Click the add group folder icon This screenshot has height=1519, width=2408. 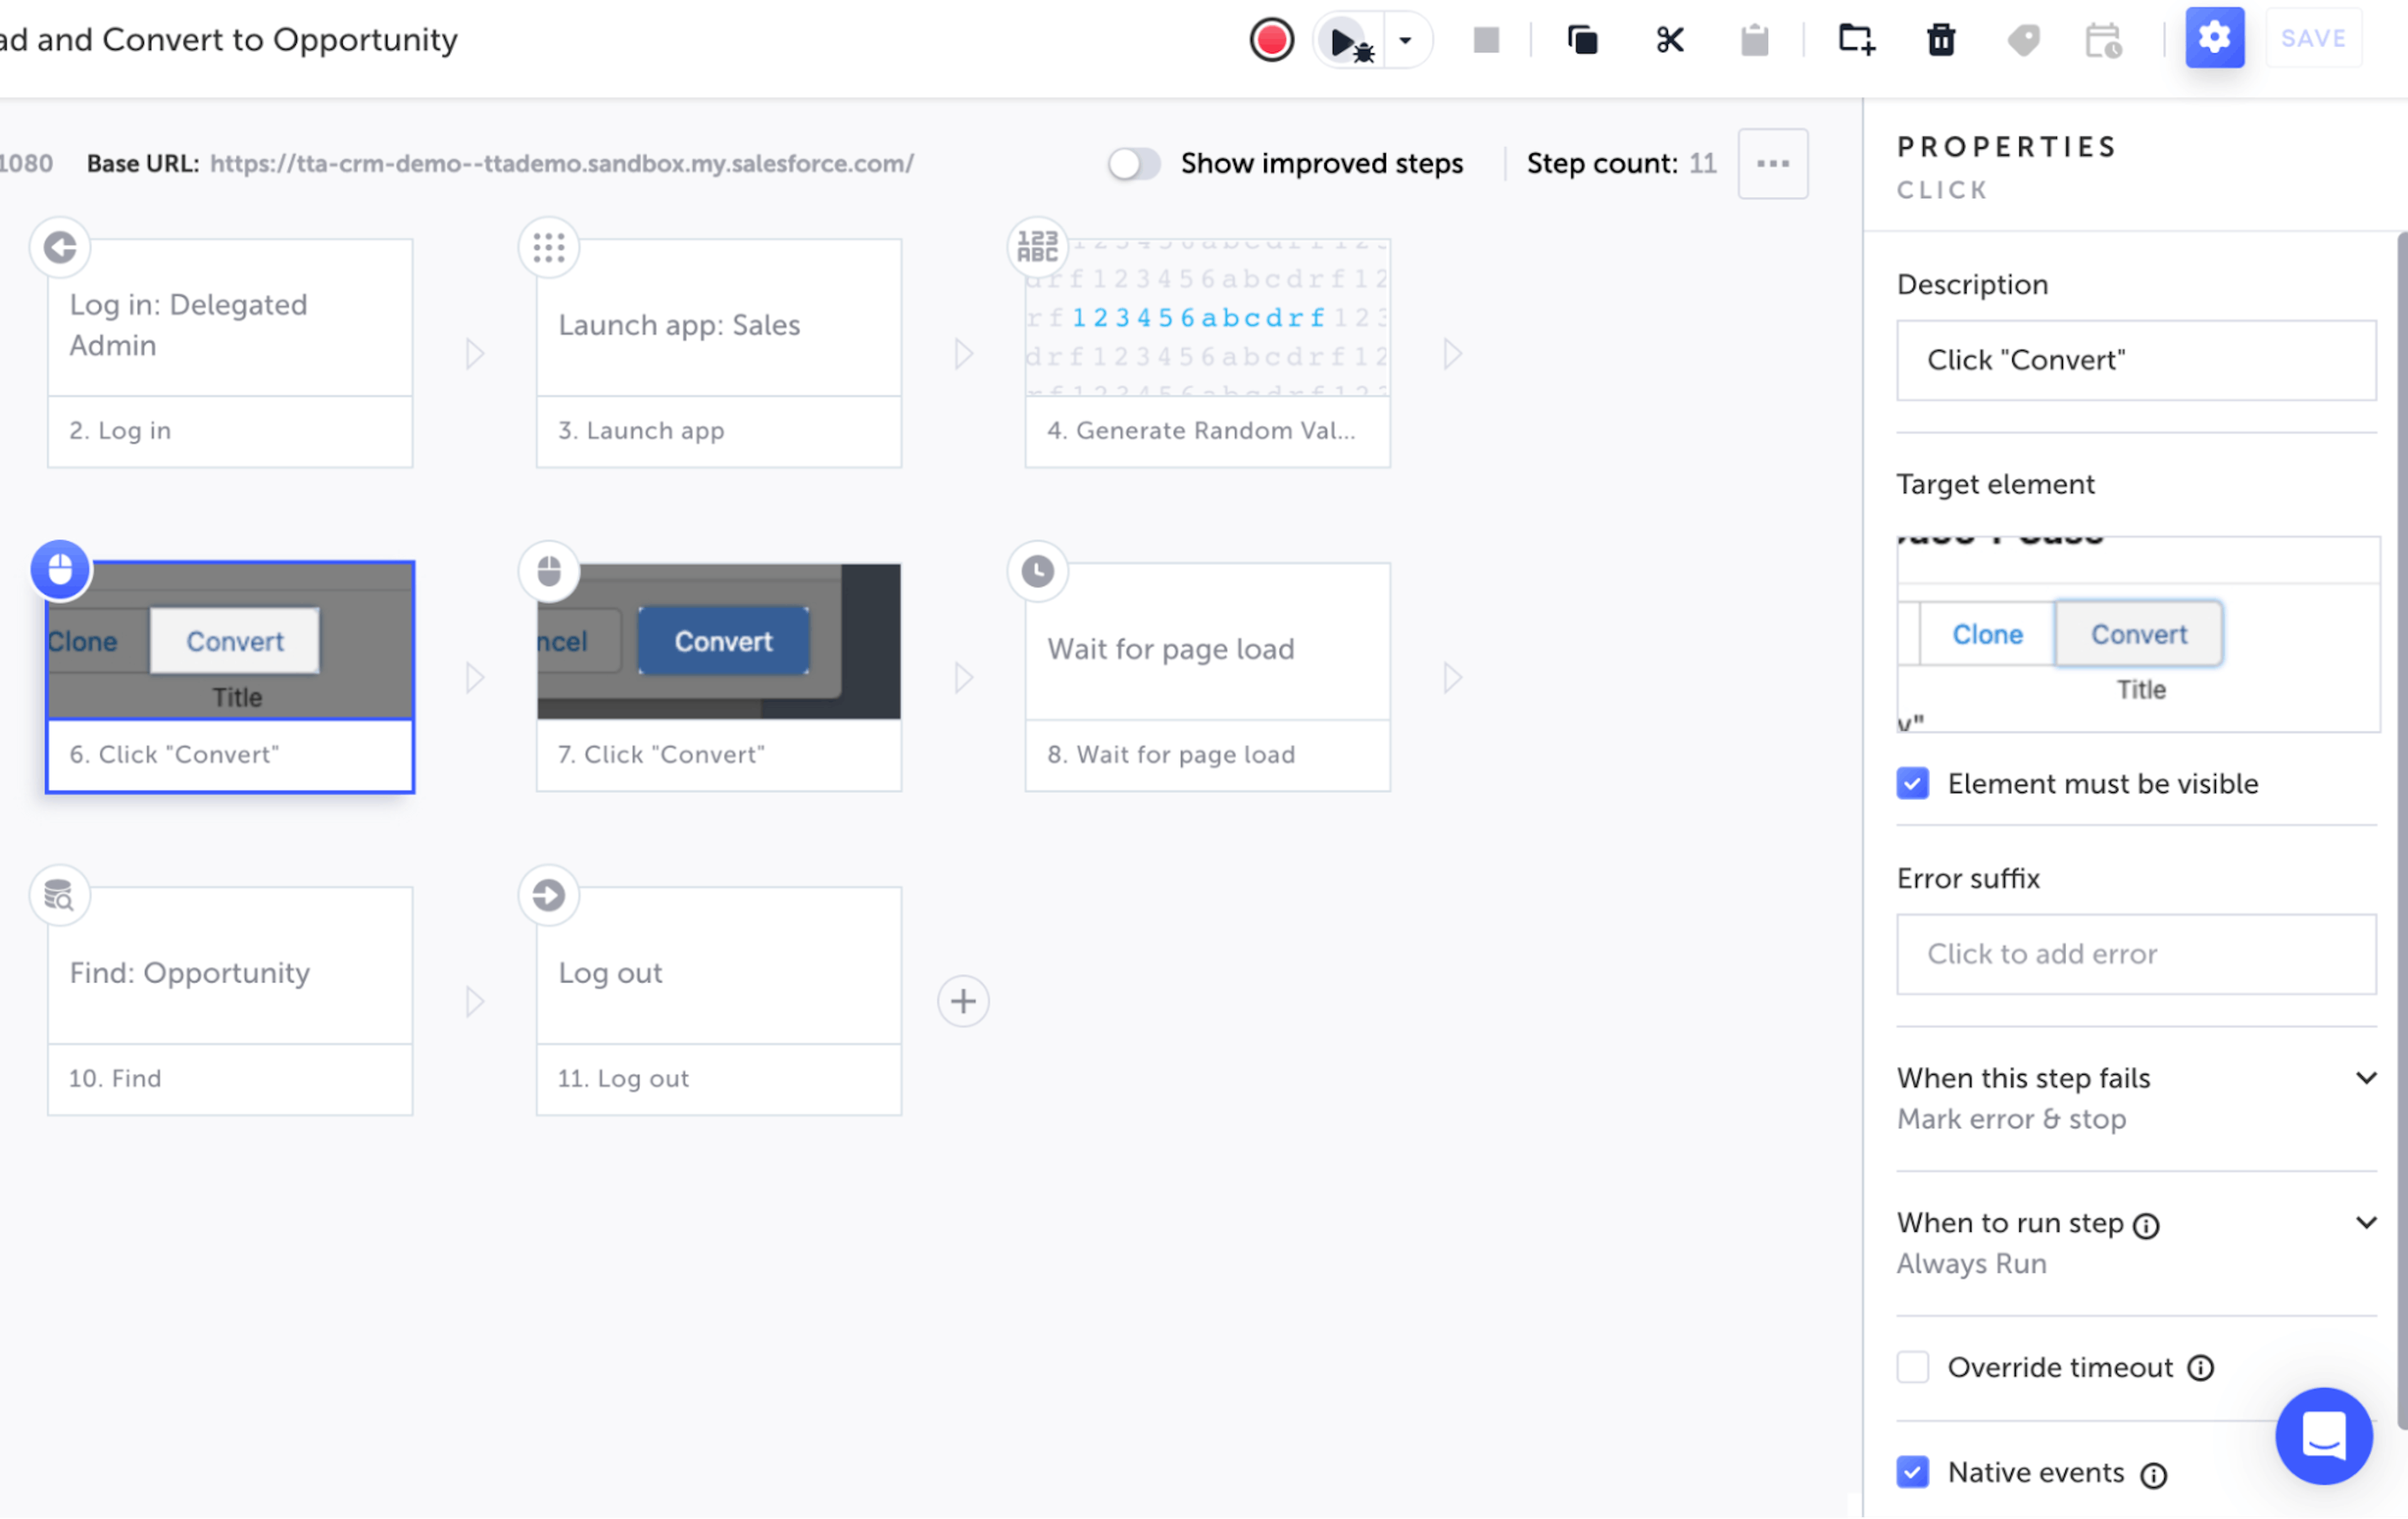[1856, 40]
